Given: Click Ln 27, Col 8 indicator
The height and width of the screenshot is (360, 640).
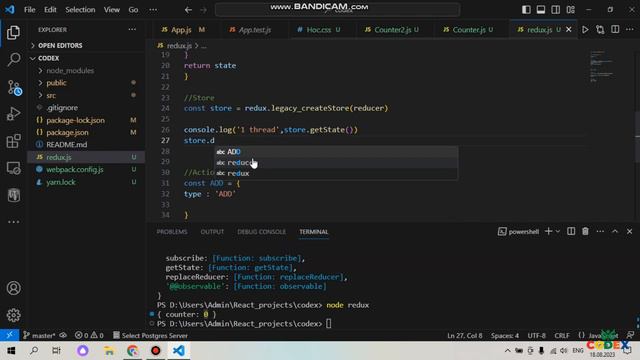Looking at the screenshot, I should [x=464, y=336].
